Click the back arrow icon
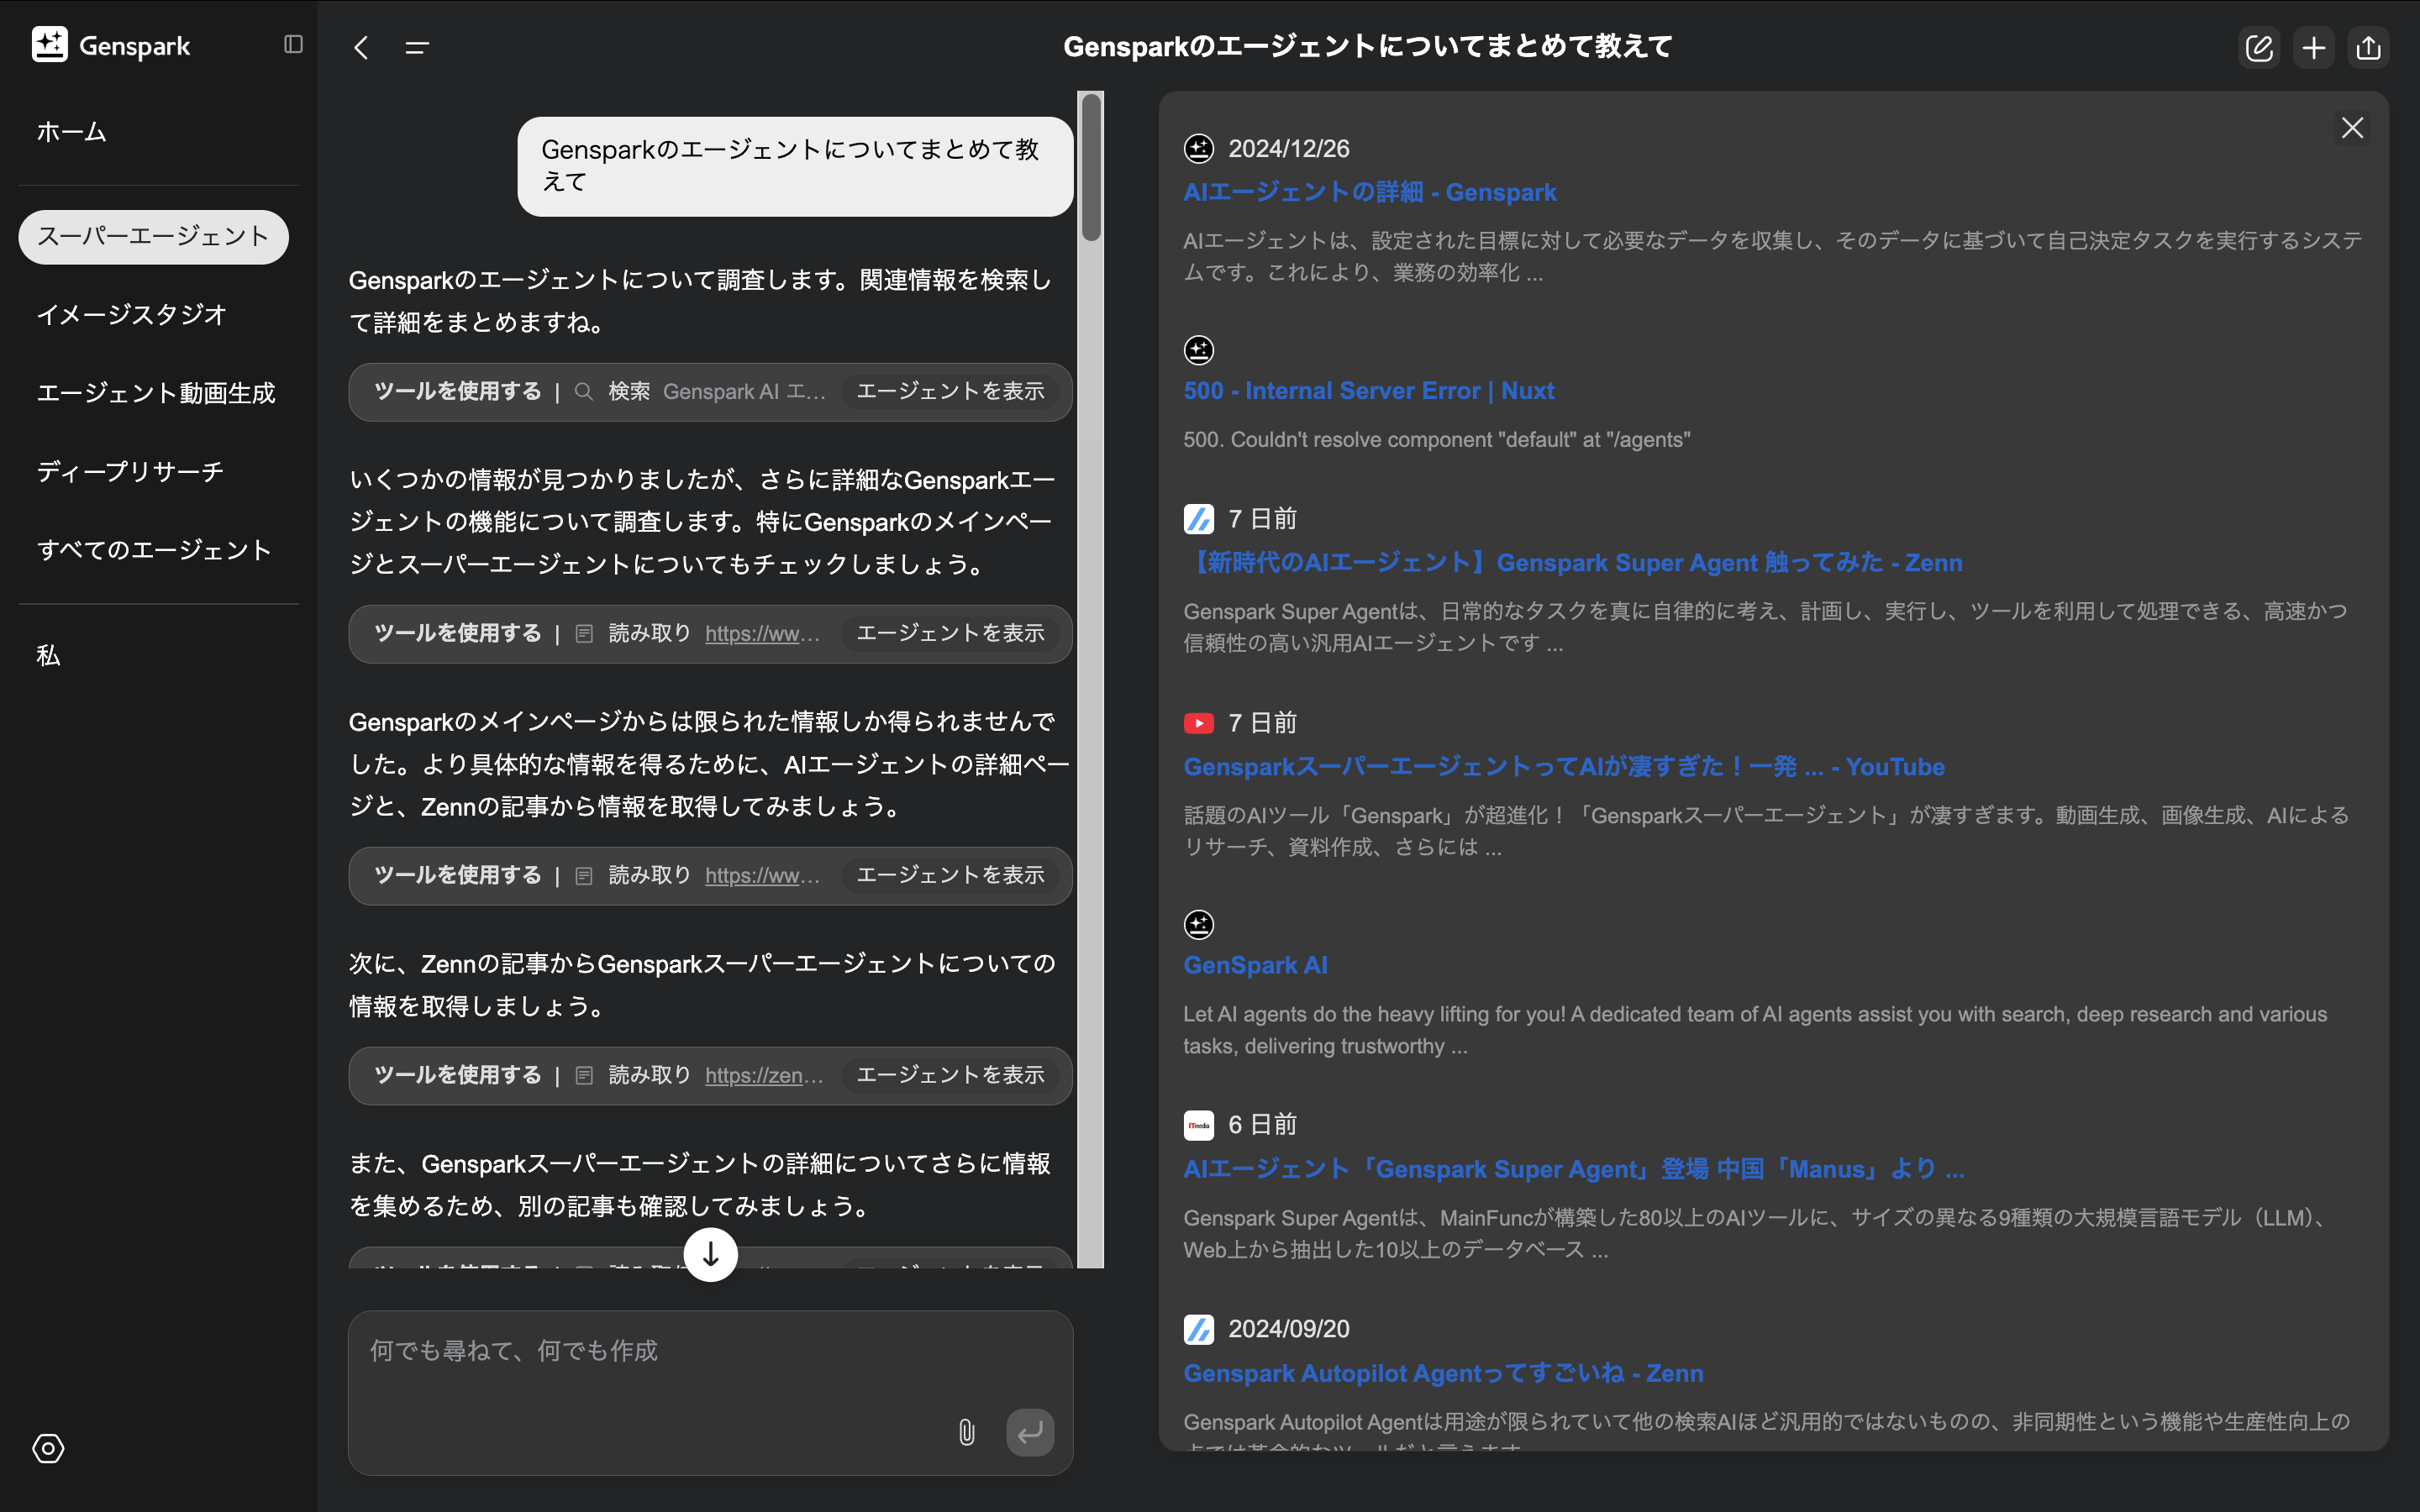Screen dimensions: 2420x1512 point(361,47)
